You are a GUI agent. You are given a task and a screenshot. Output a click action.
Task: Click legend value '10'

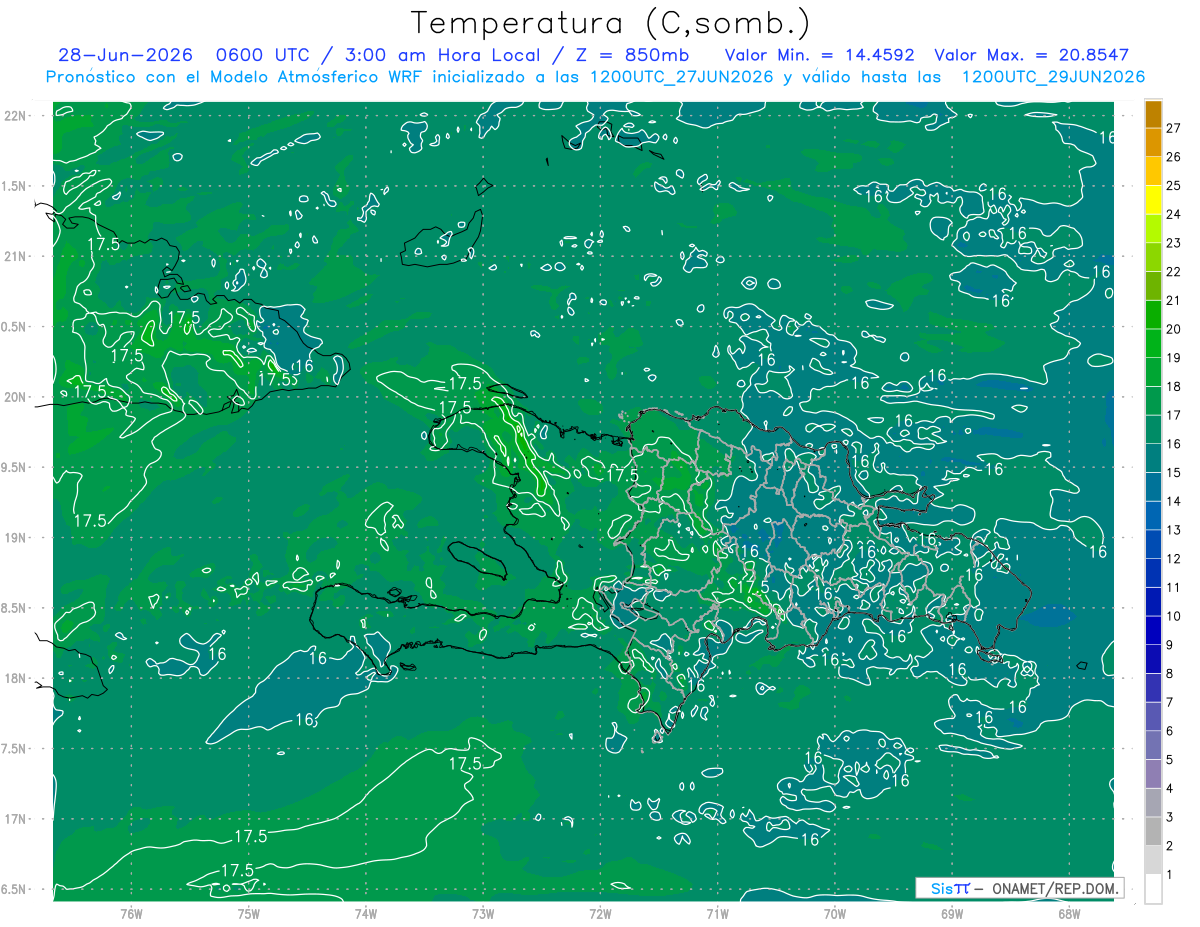coord(1174,616)
